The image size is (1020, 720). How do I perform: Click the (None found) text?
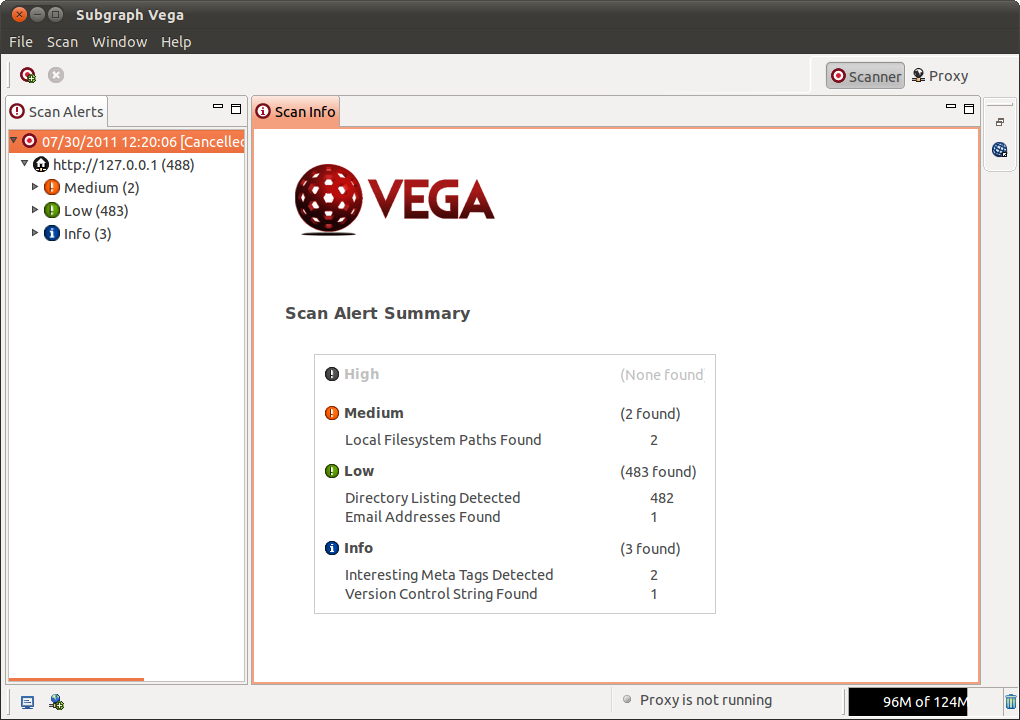tap(662, 375)
